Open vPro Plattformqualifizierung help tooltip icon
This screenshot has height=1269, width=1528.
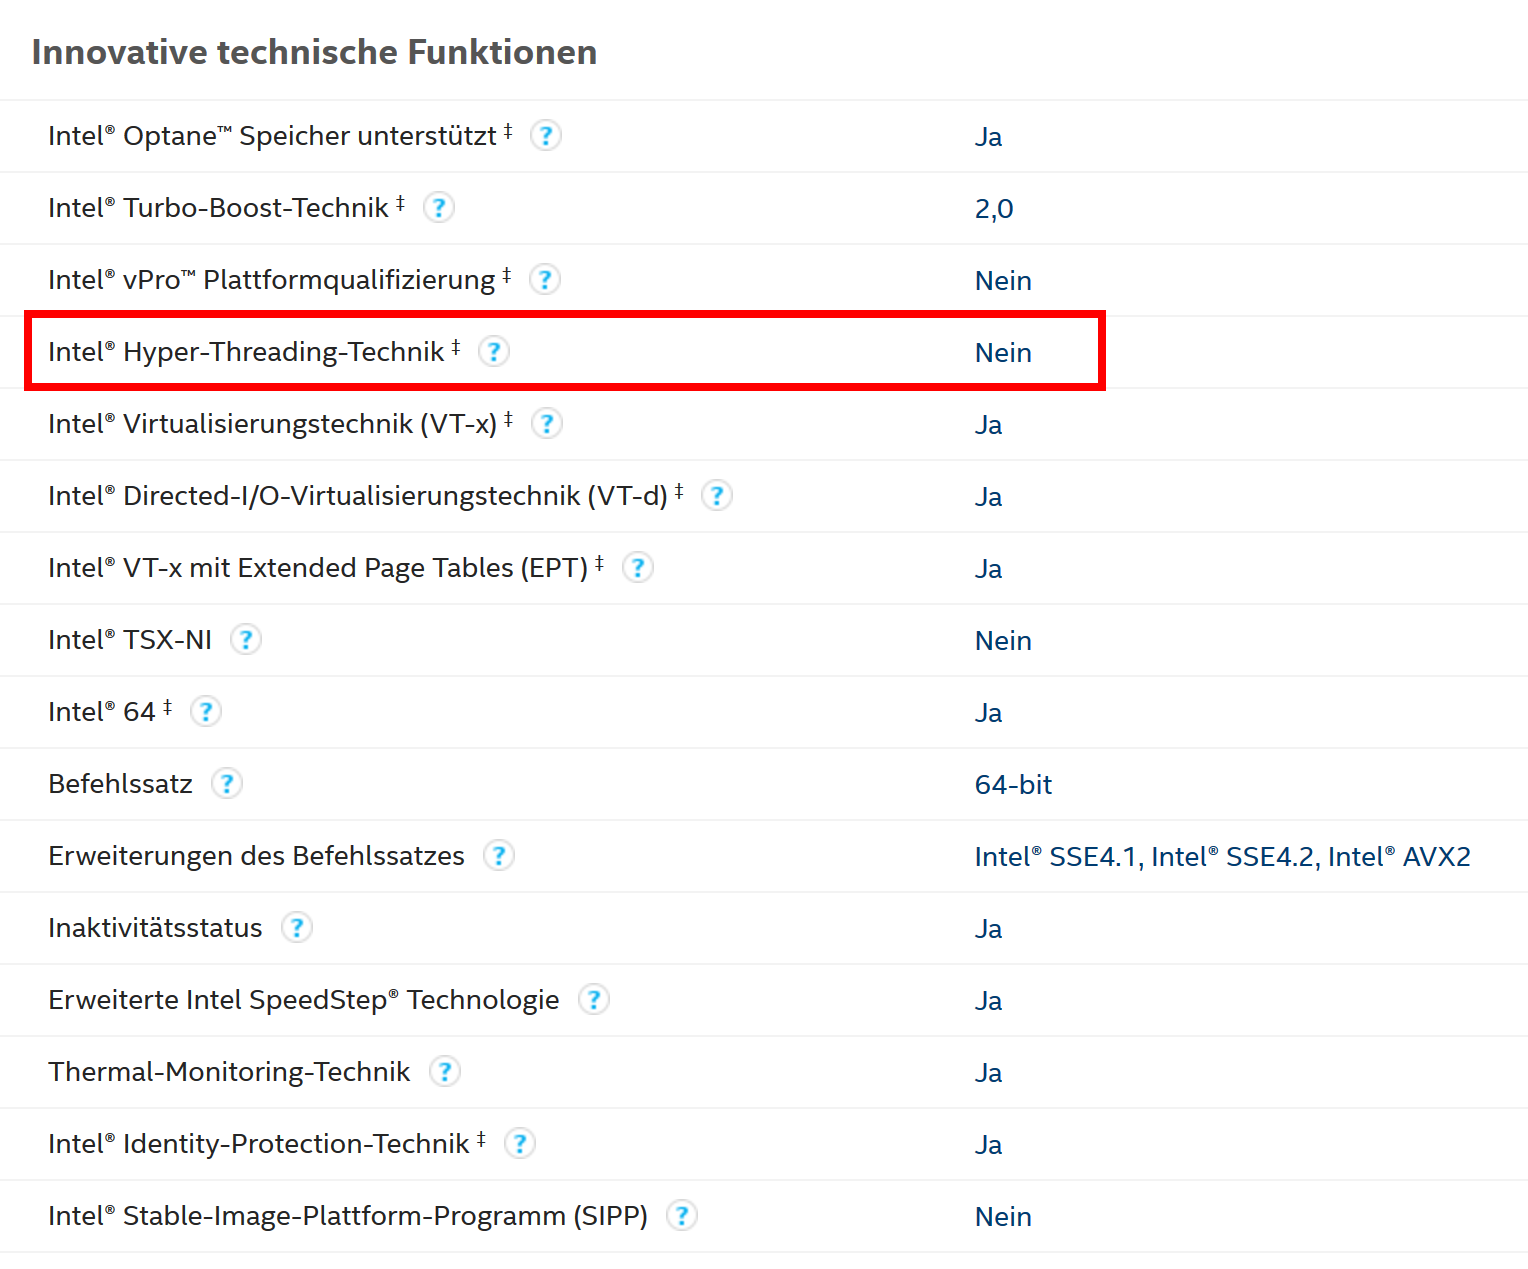pyautogui.click(x=544, y=279)
